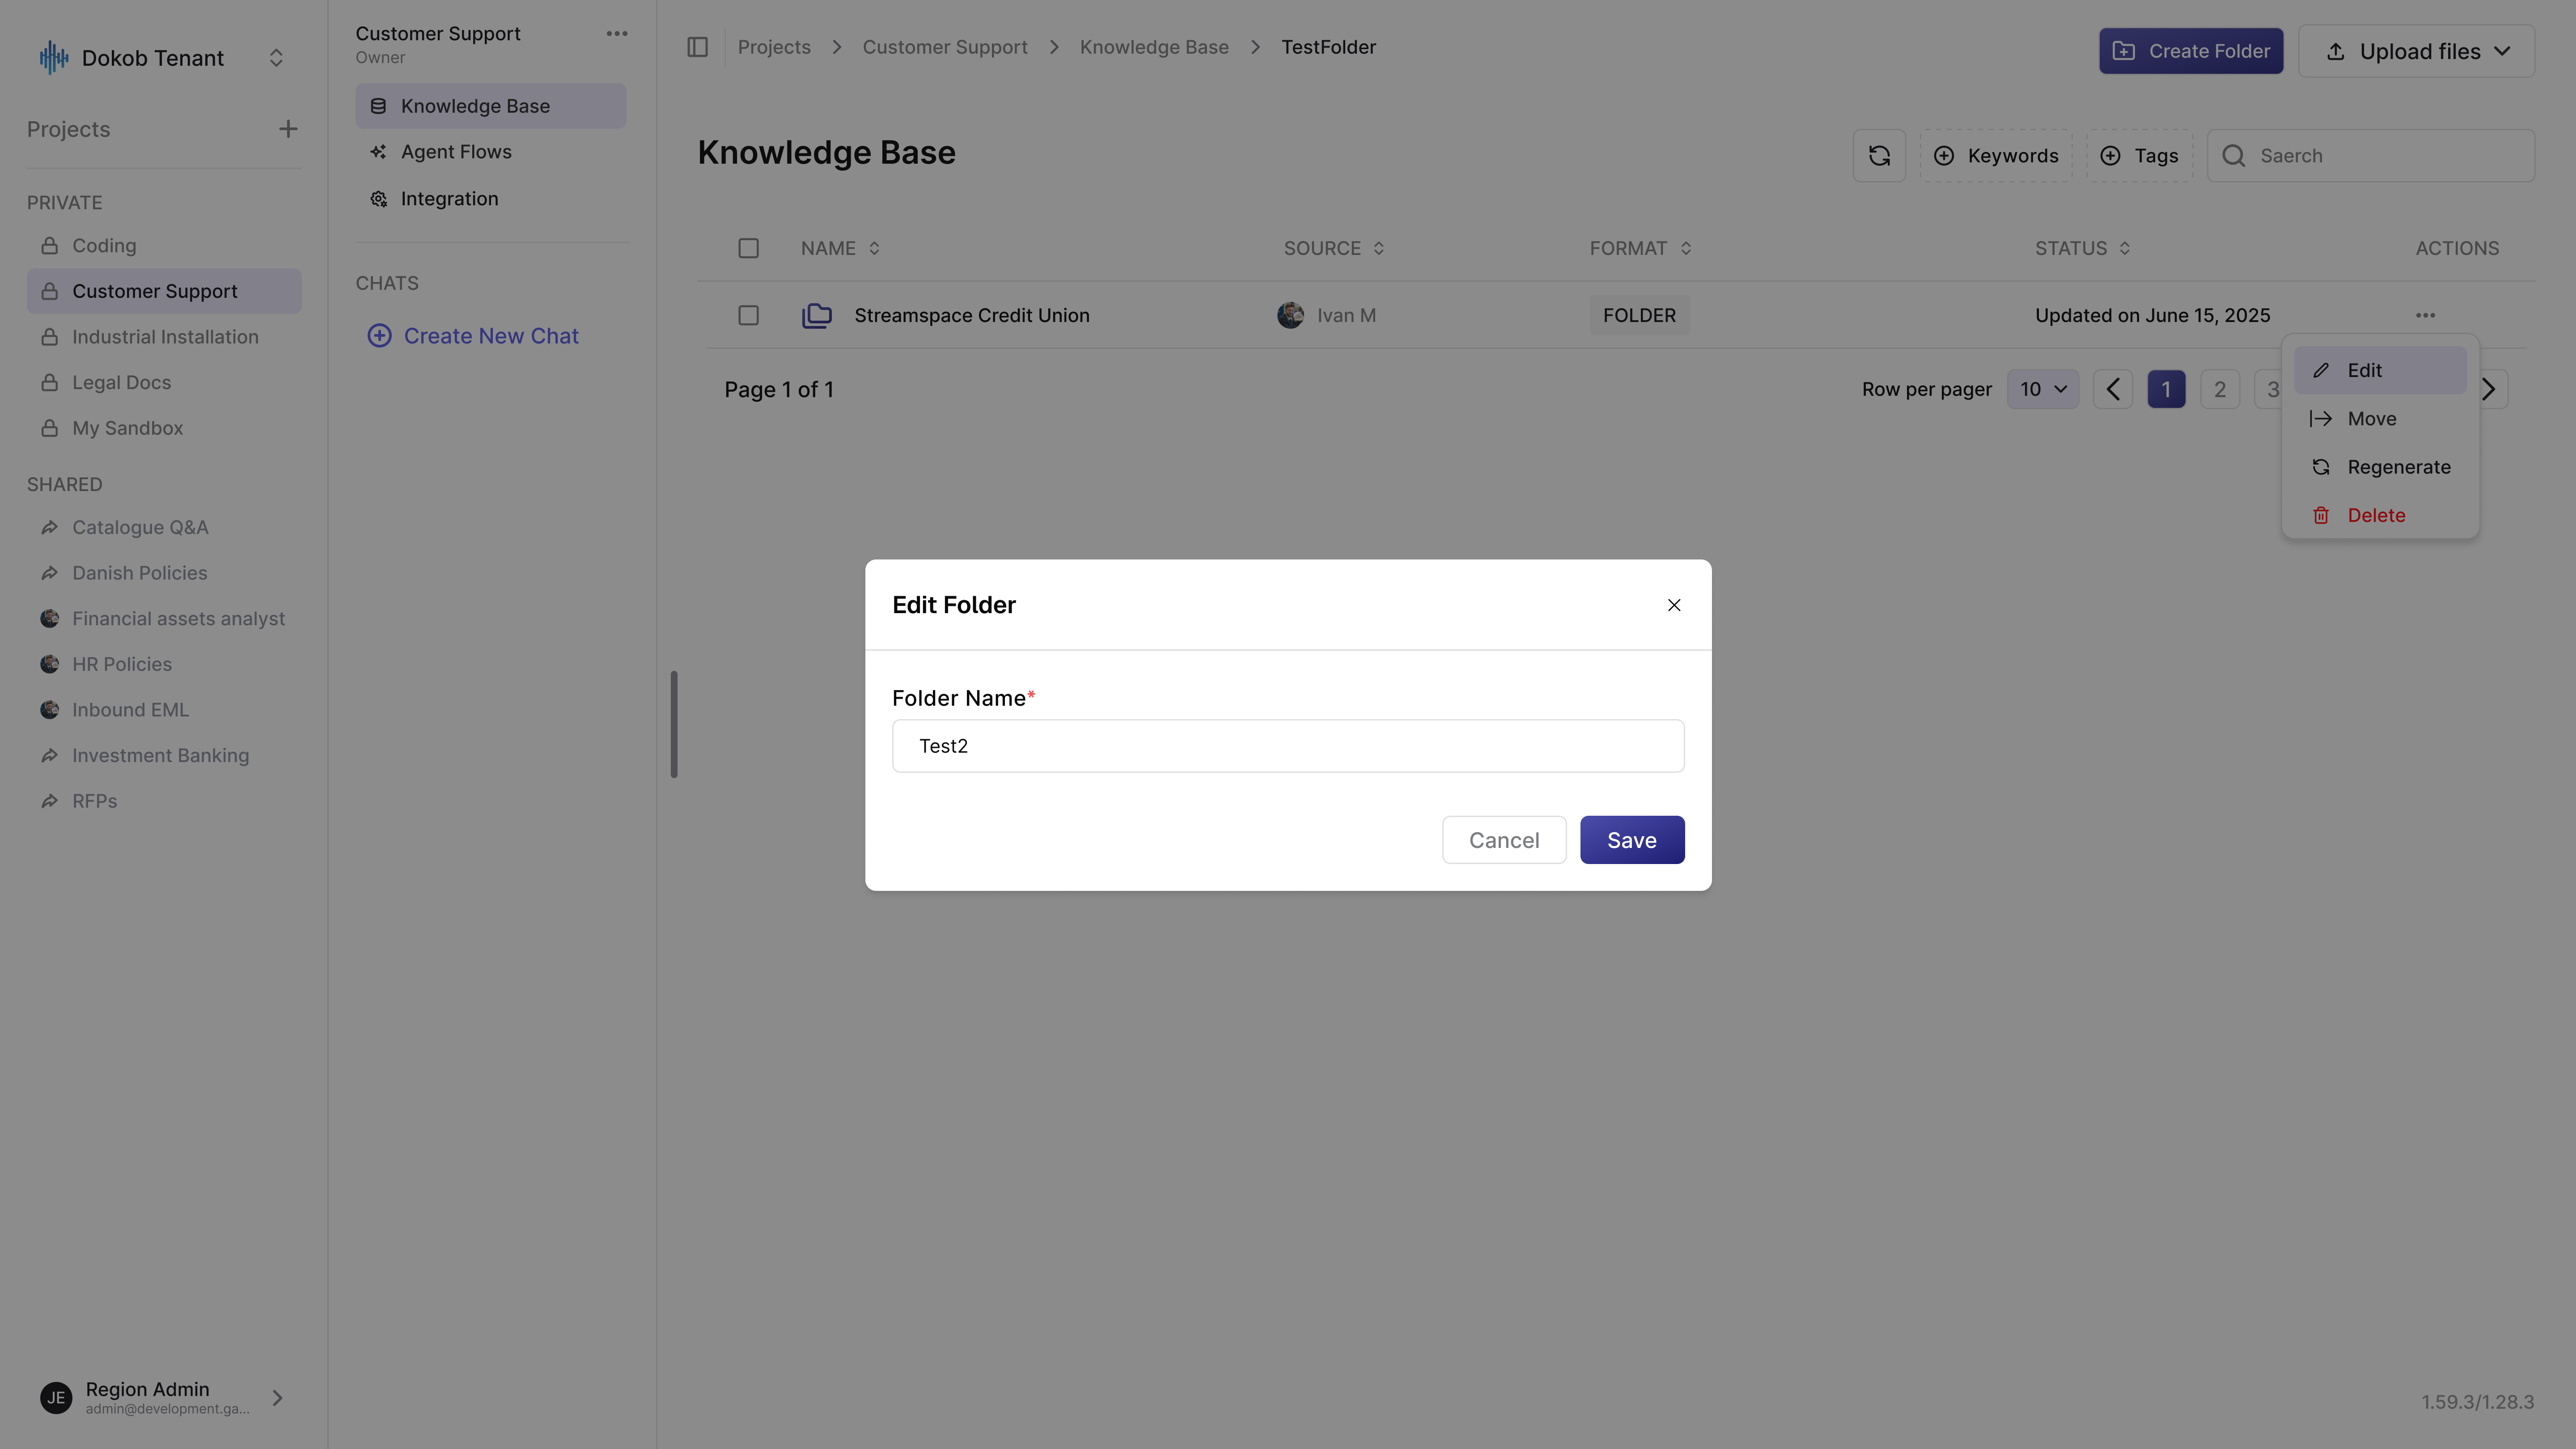Screen dimensions: 2576x1449
Task: Open the rows per page dropdown
Action: point(2043,389)
